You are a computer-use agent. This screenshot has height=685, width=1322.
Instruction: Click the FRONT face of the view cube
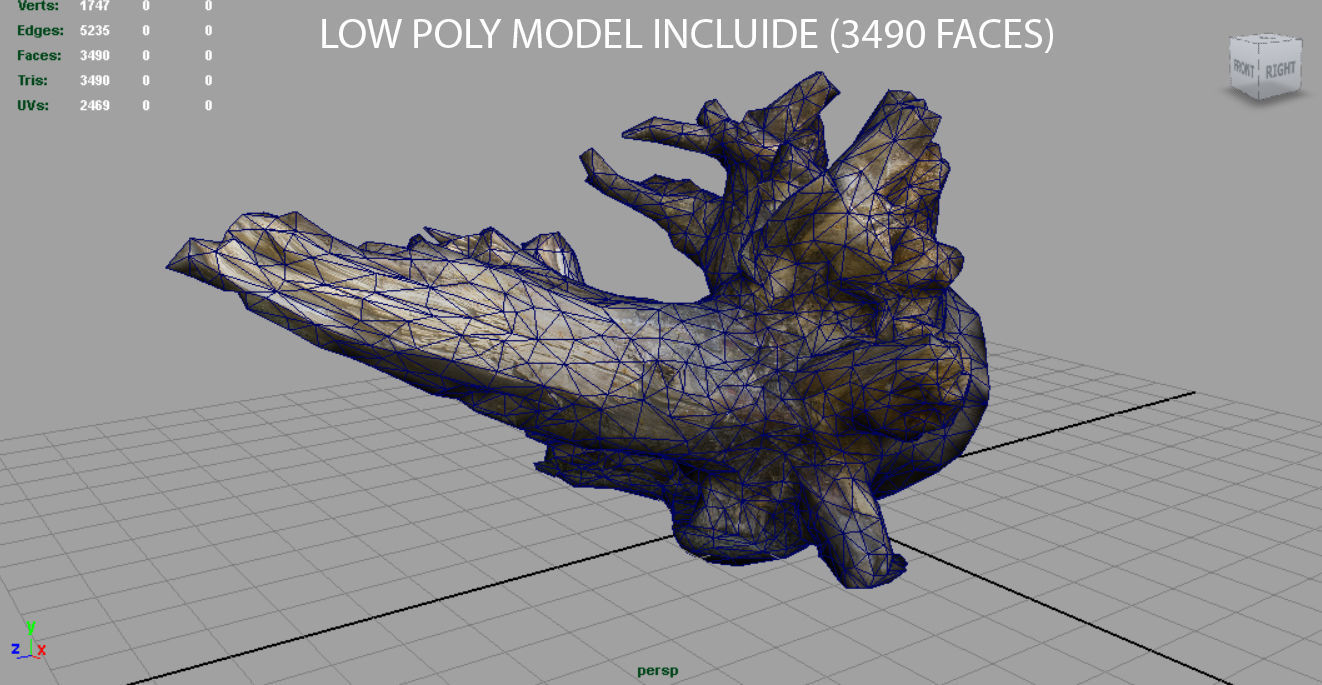1244,70
